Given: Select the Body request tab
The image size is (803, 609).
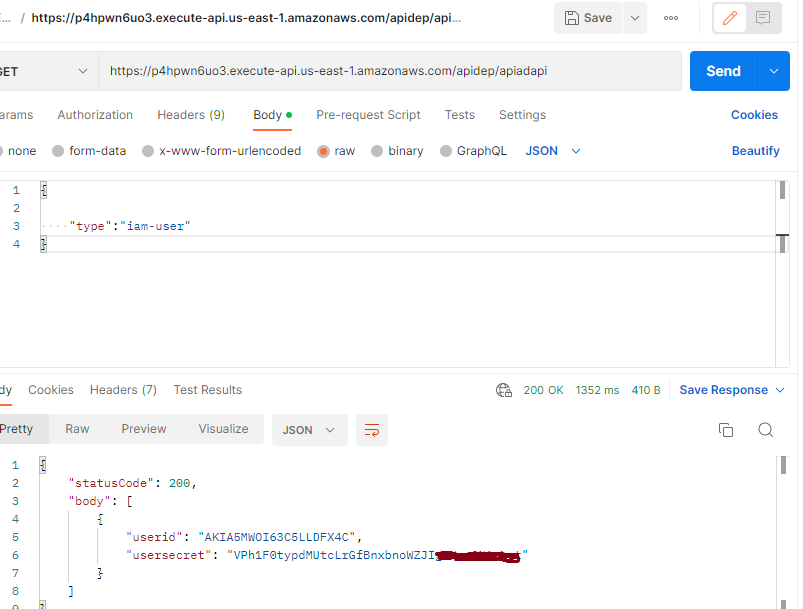Looking at the screenshot, I should [272, 115].
